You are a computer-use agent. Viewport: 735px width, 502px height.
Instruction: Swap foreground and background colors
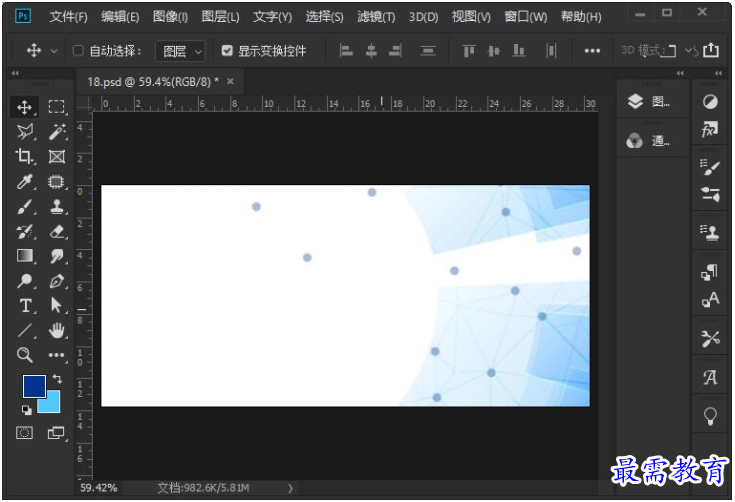57,378
